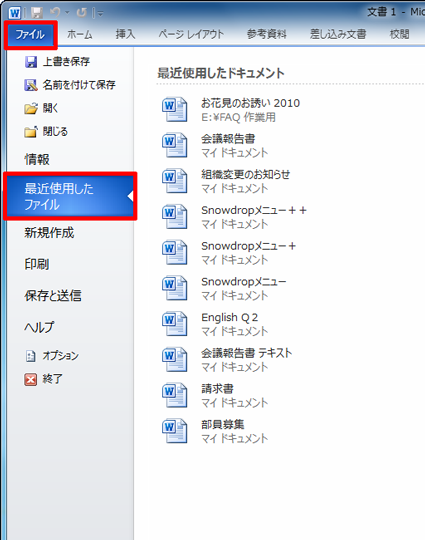Viewport: 425px width, 540px height.
Task: Select the 校閲 ribbon tab
Action: point(399,34)
